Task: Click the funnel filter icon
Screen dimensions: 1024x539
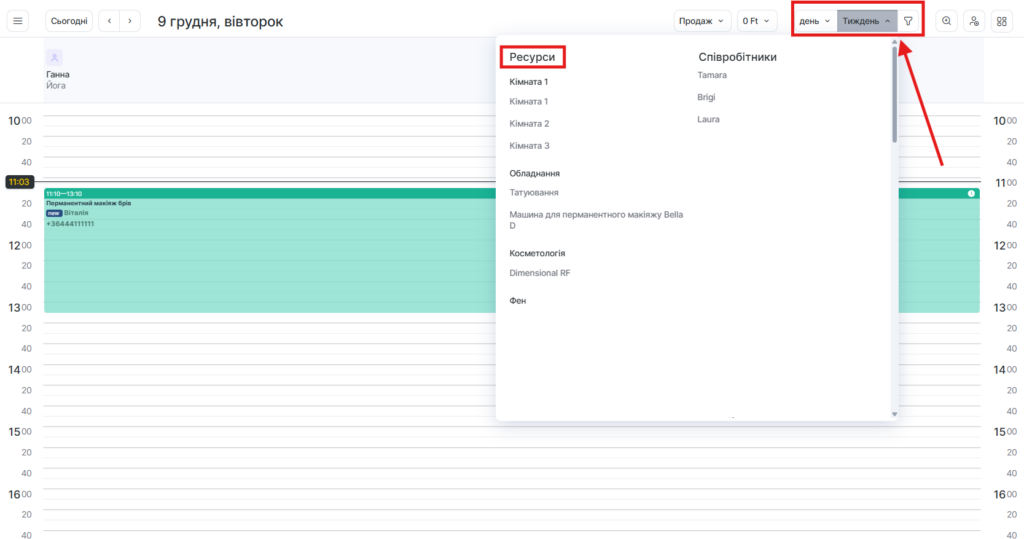Action: pos(908,21)
